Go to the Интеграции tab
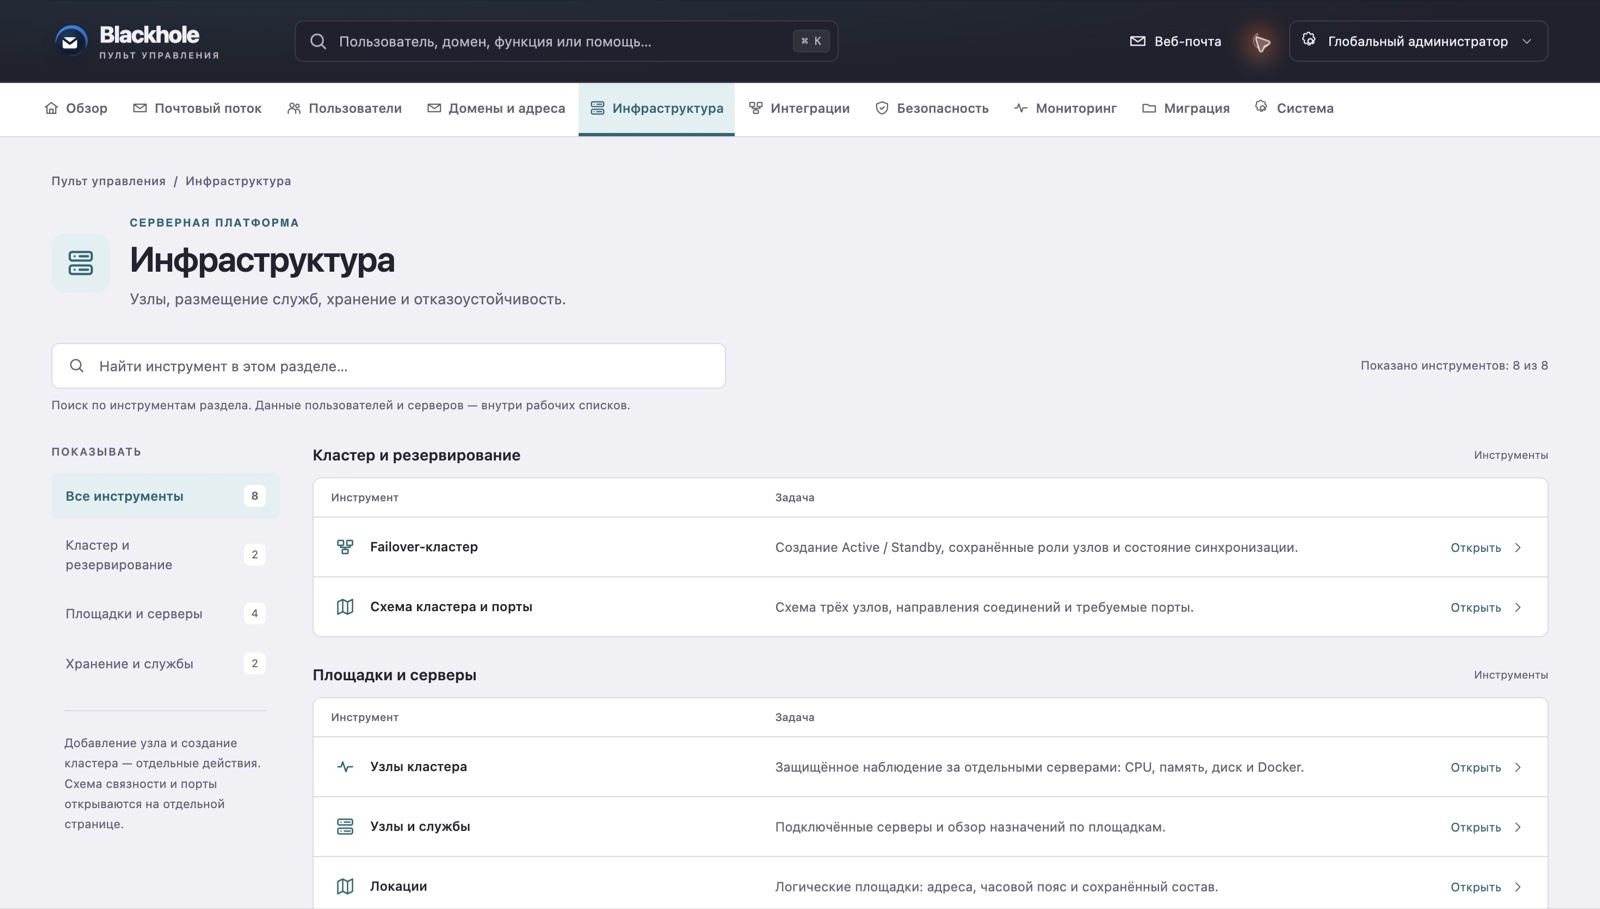The image size is (1600, 909). tap(799, 108)
